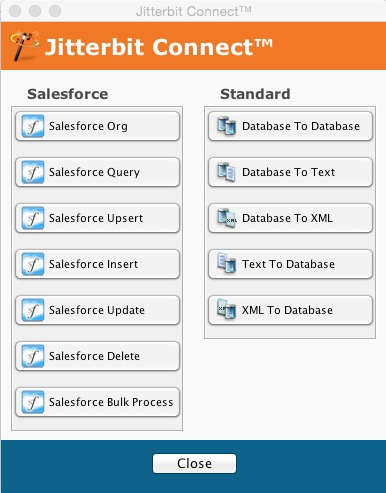Open the Salesforce Insert wizard
This screenshot has height=493, width=386.
tap(97, 264)
